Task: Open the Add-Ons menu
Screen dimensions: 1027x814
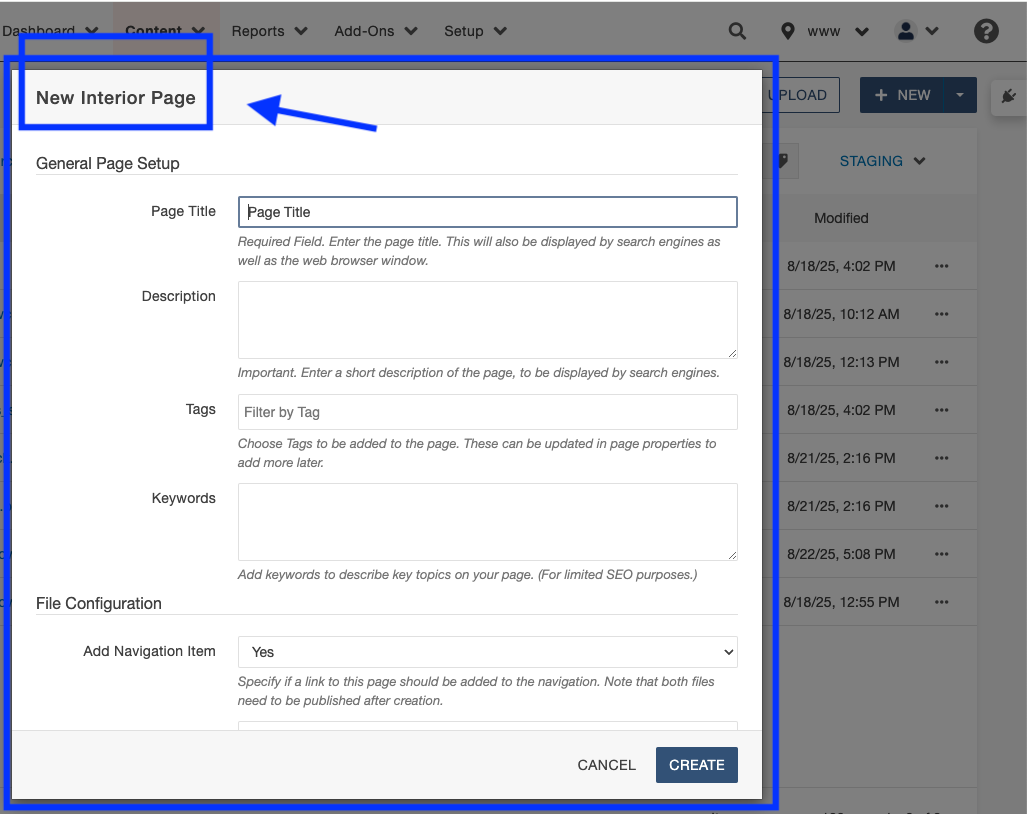Action: coord(375,31)
